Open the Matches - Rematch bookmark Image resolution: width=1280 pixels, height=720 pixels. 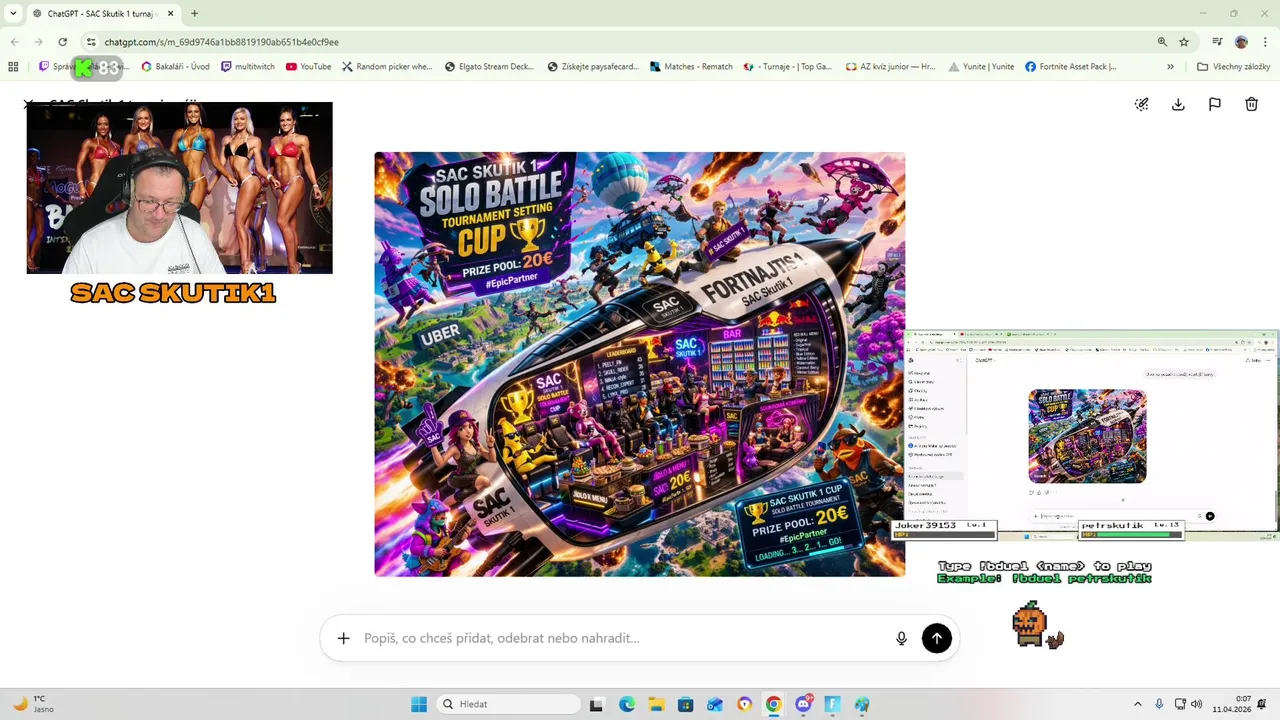point(690,67)
